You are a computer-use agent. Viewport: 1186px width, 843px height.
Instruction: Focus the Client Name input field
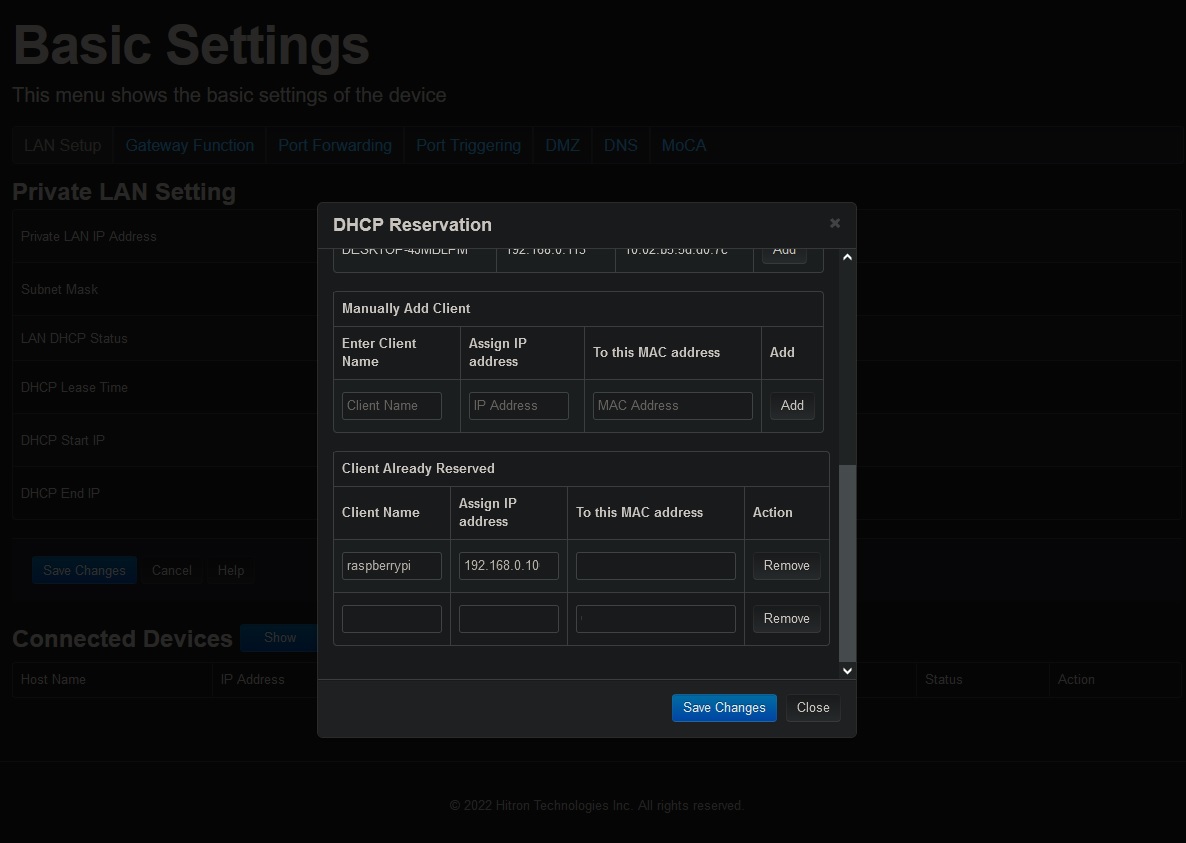(391, 406)
